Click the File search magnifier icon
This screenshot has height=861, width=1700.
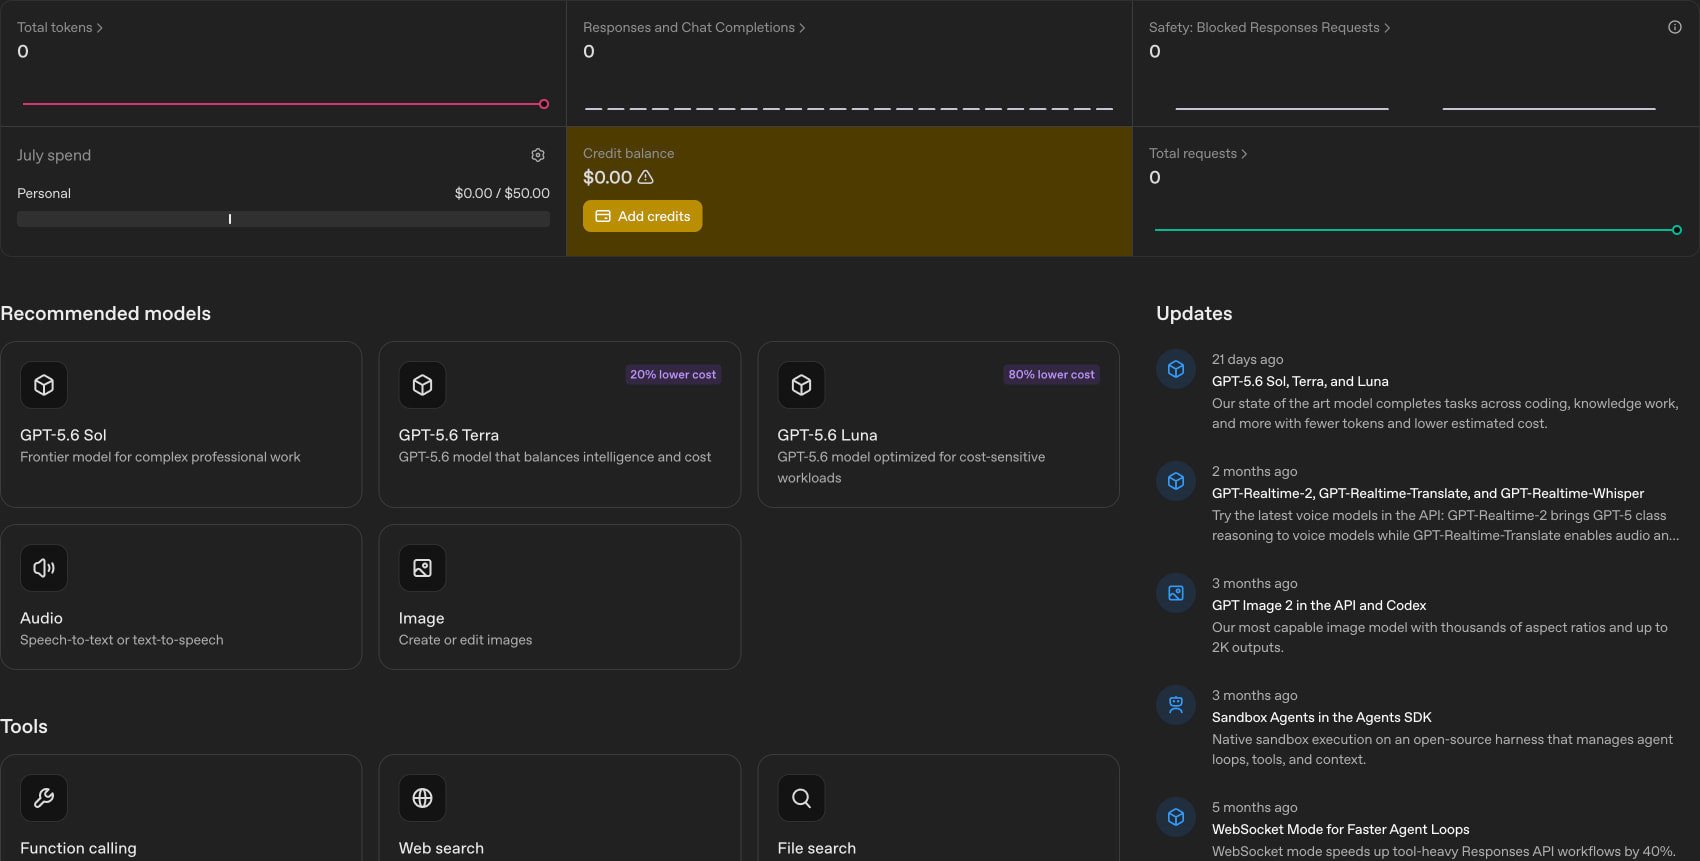tap(802, 798)
